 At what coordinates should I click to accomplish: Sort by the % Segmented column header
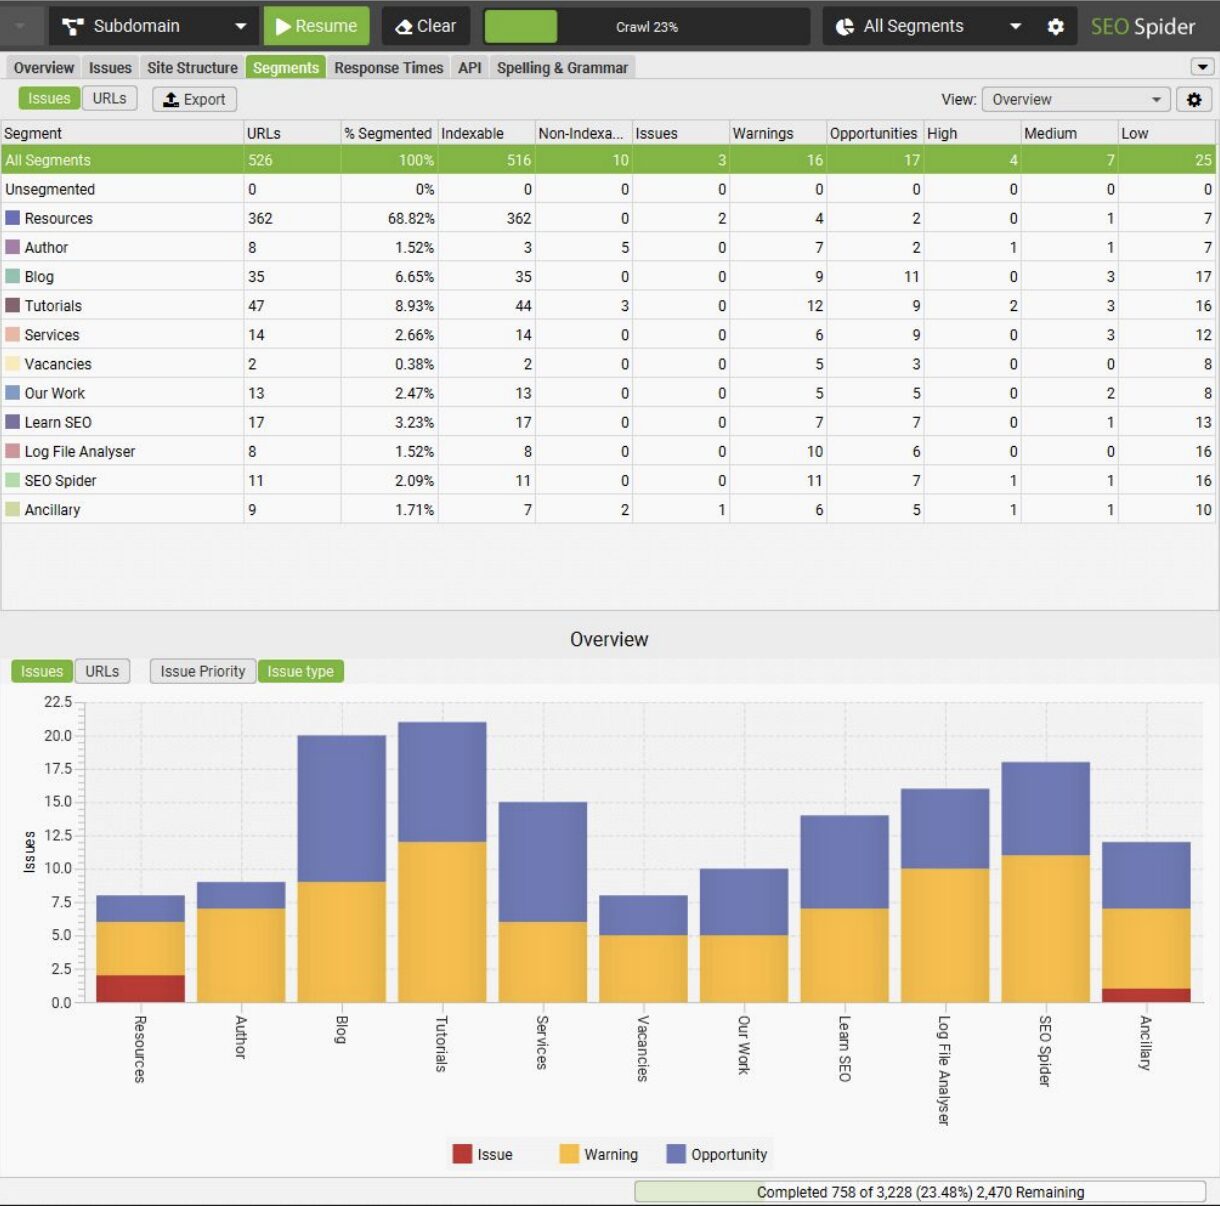pyautogui.click(x=389, y=133)
